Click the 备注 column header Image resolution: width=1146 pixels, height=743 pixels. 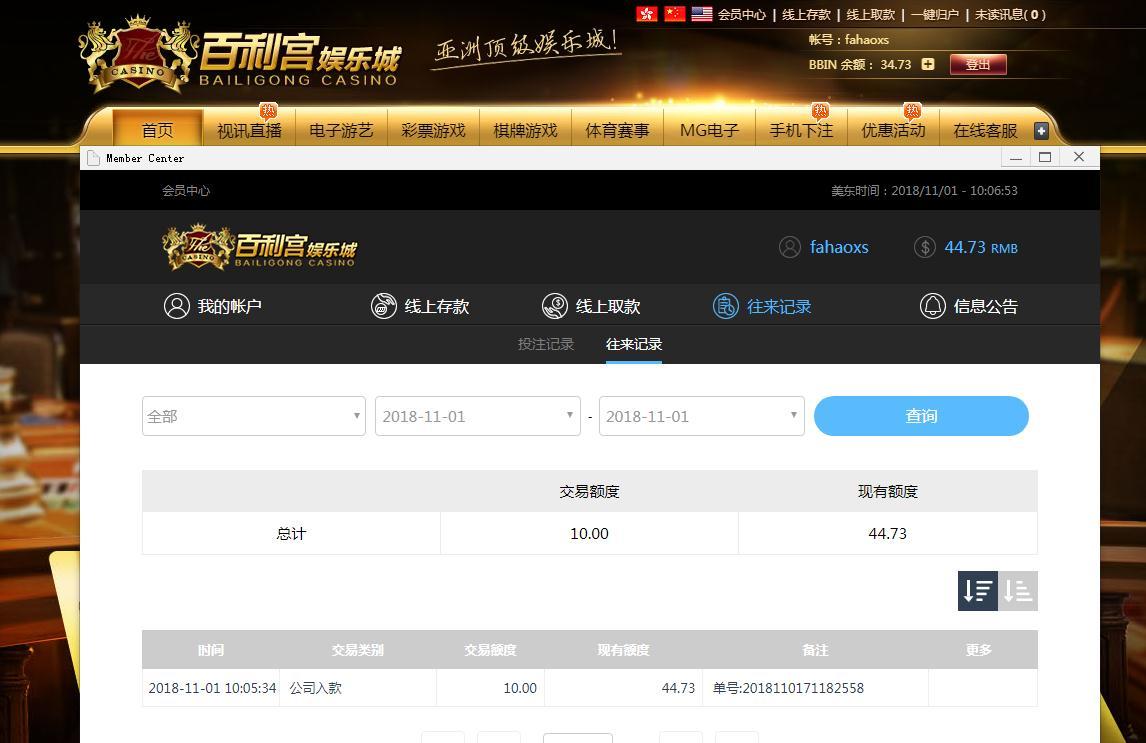click(x=815, y=649)
